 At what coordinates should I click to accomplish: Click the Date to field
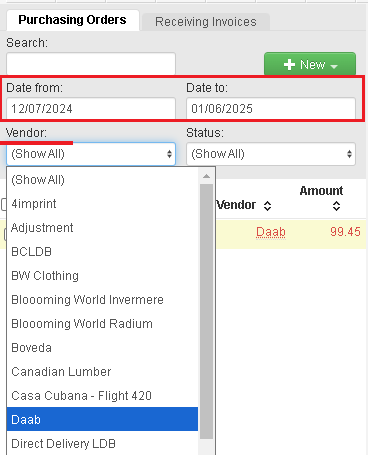click(271, 108)
